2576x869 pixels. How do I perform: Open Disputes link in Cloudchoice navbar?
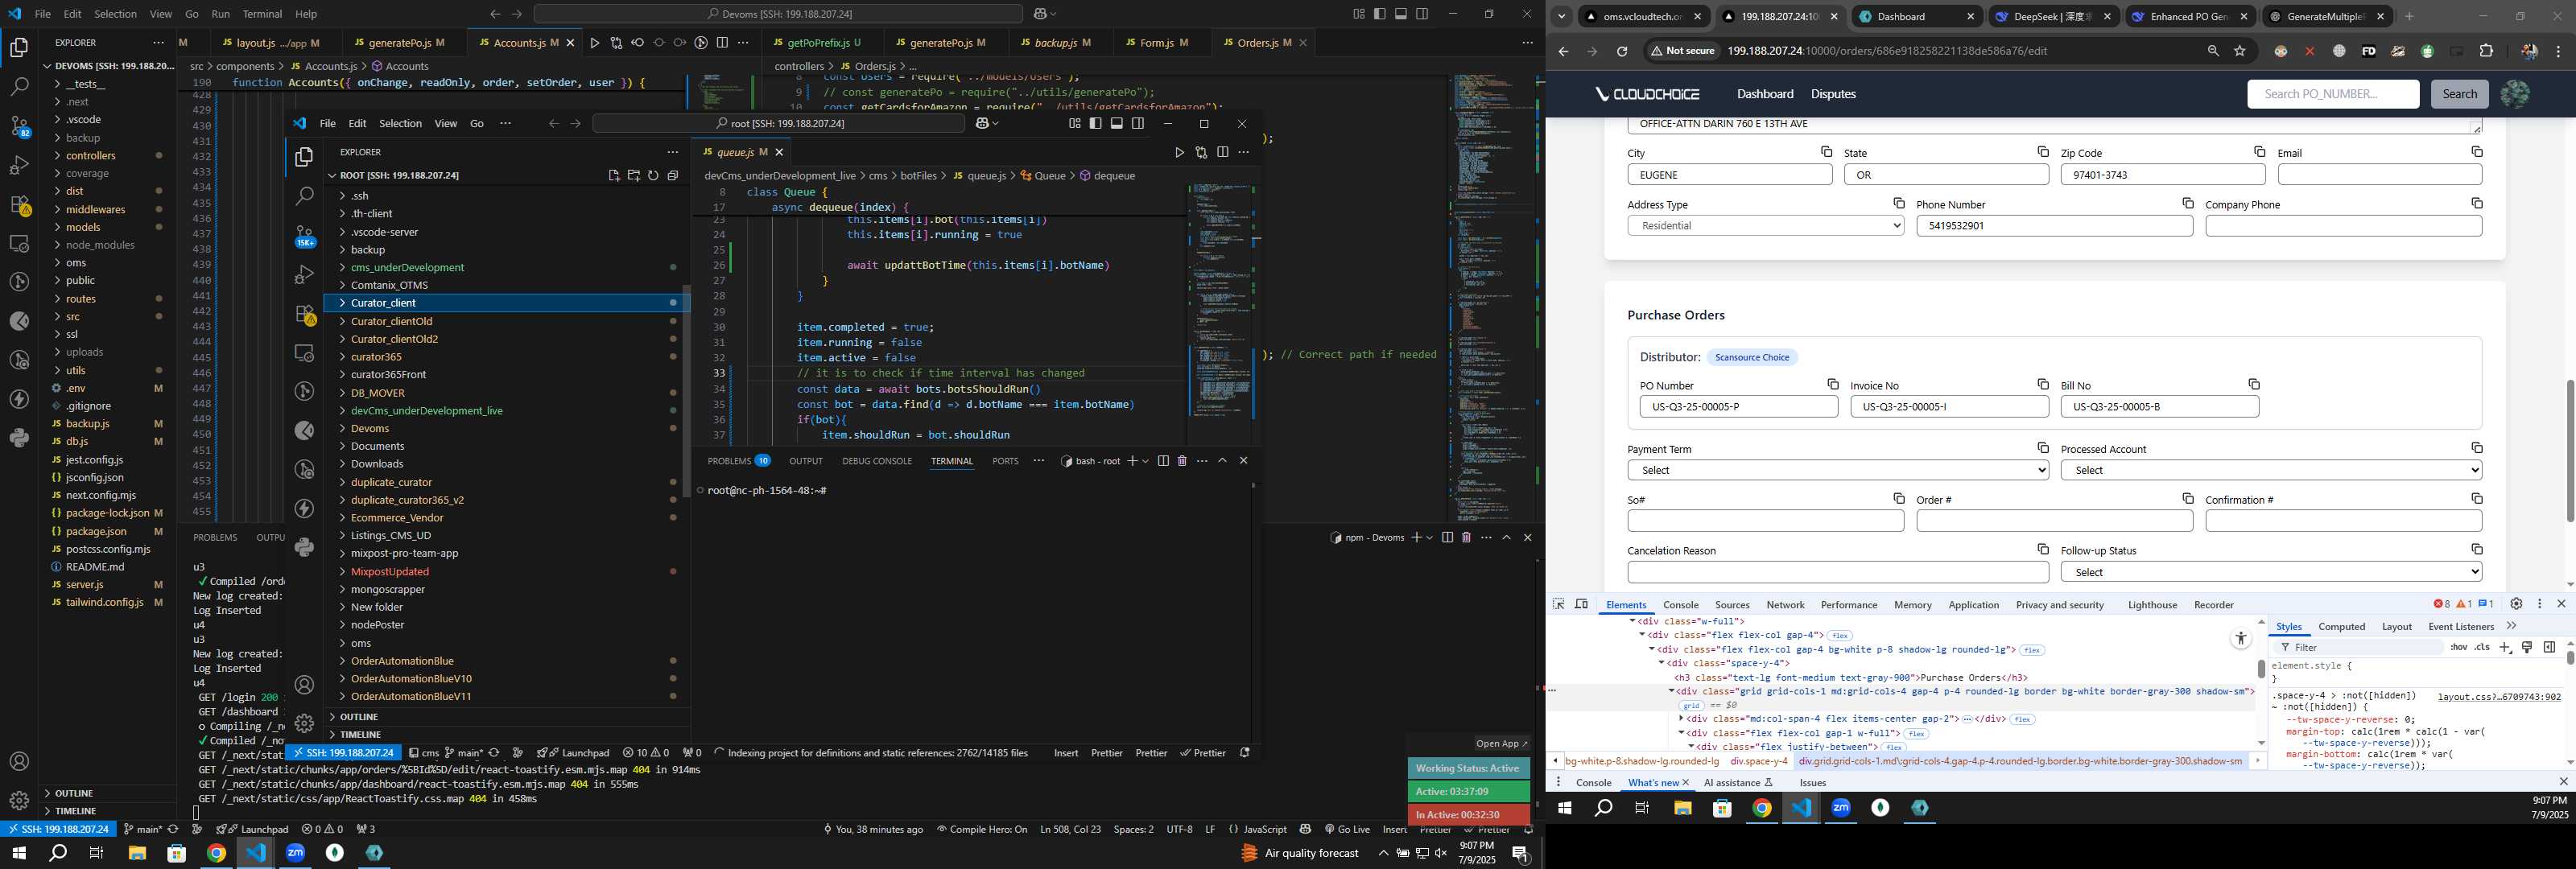(1833, 94)
